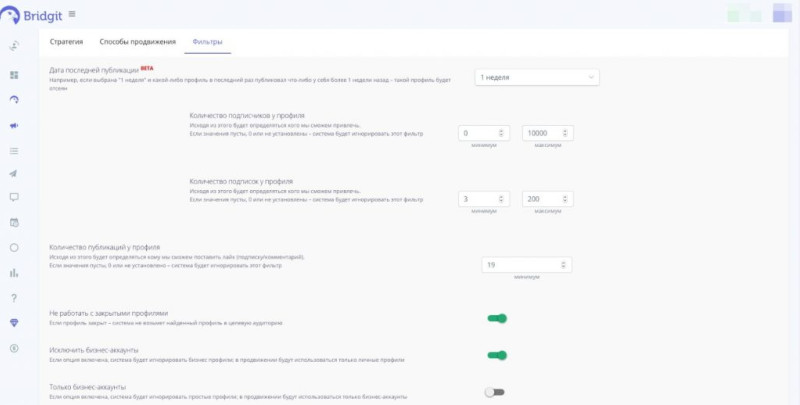Click 'Количество подписчиков у профиля' heading
800x405 pixels.
247,116
